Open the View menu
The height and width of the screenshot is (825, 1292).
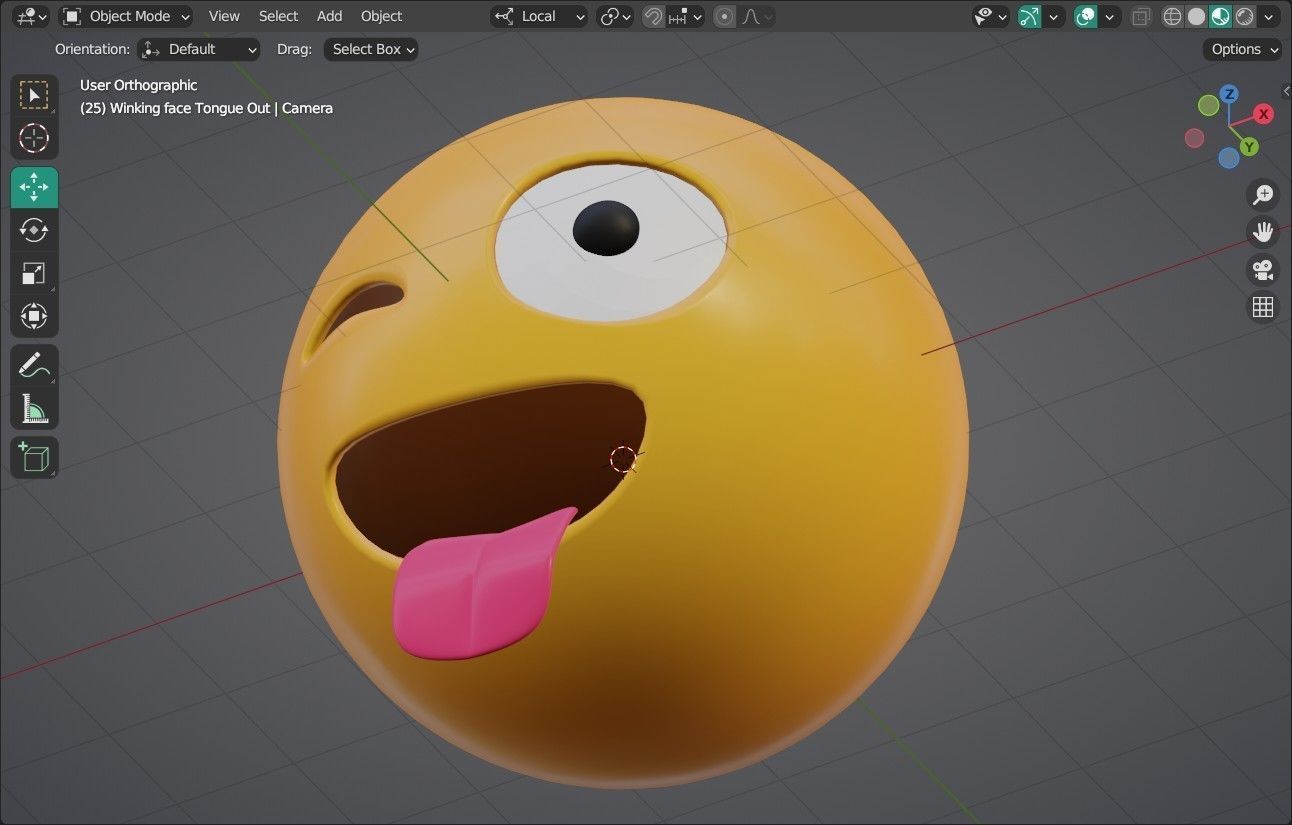224,16
